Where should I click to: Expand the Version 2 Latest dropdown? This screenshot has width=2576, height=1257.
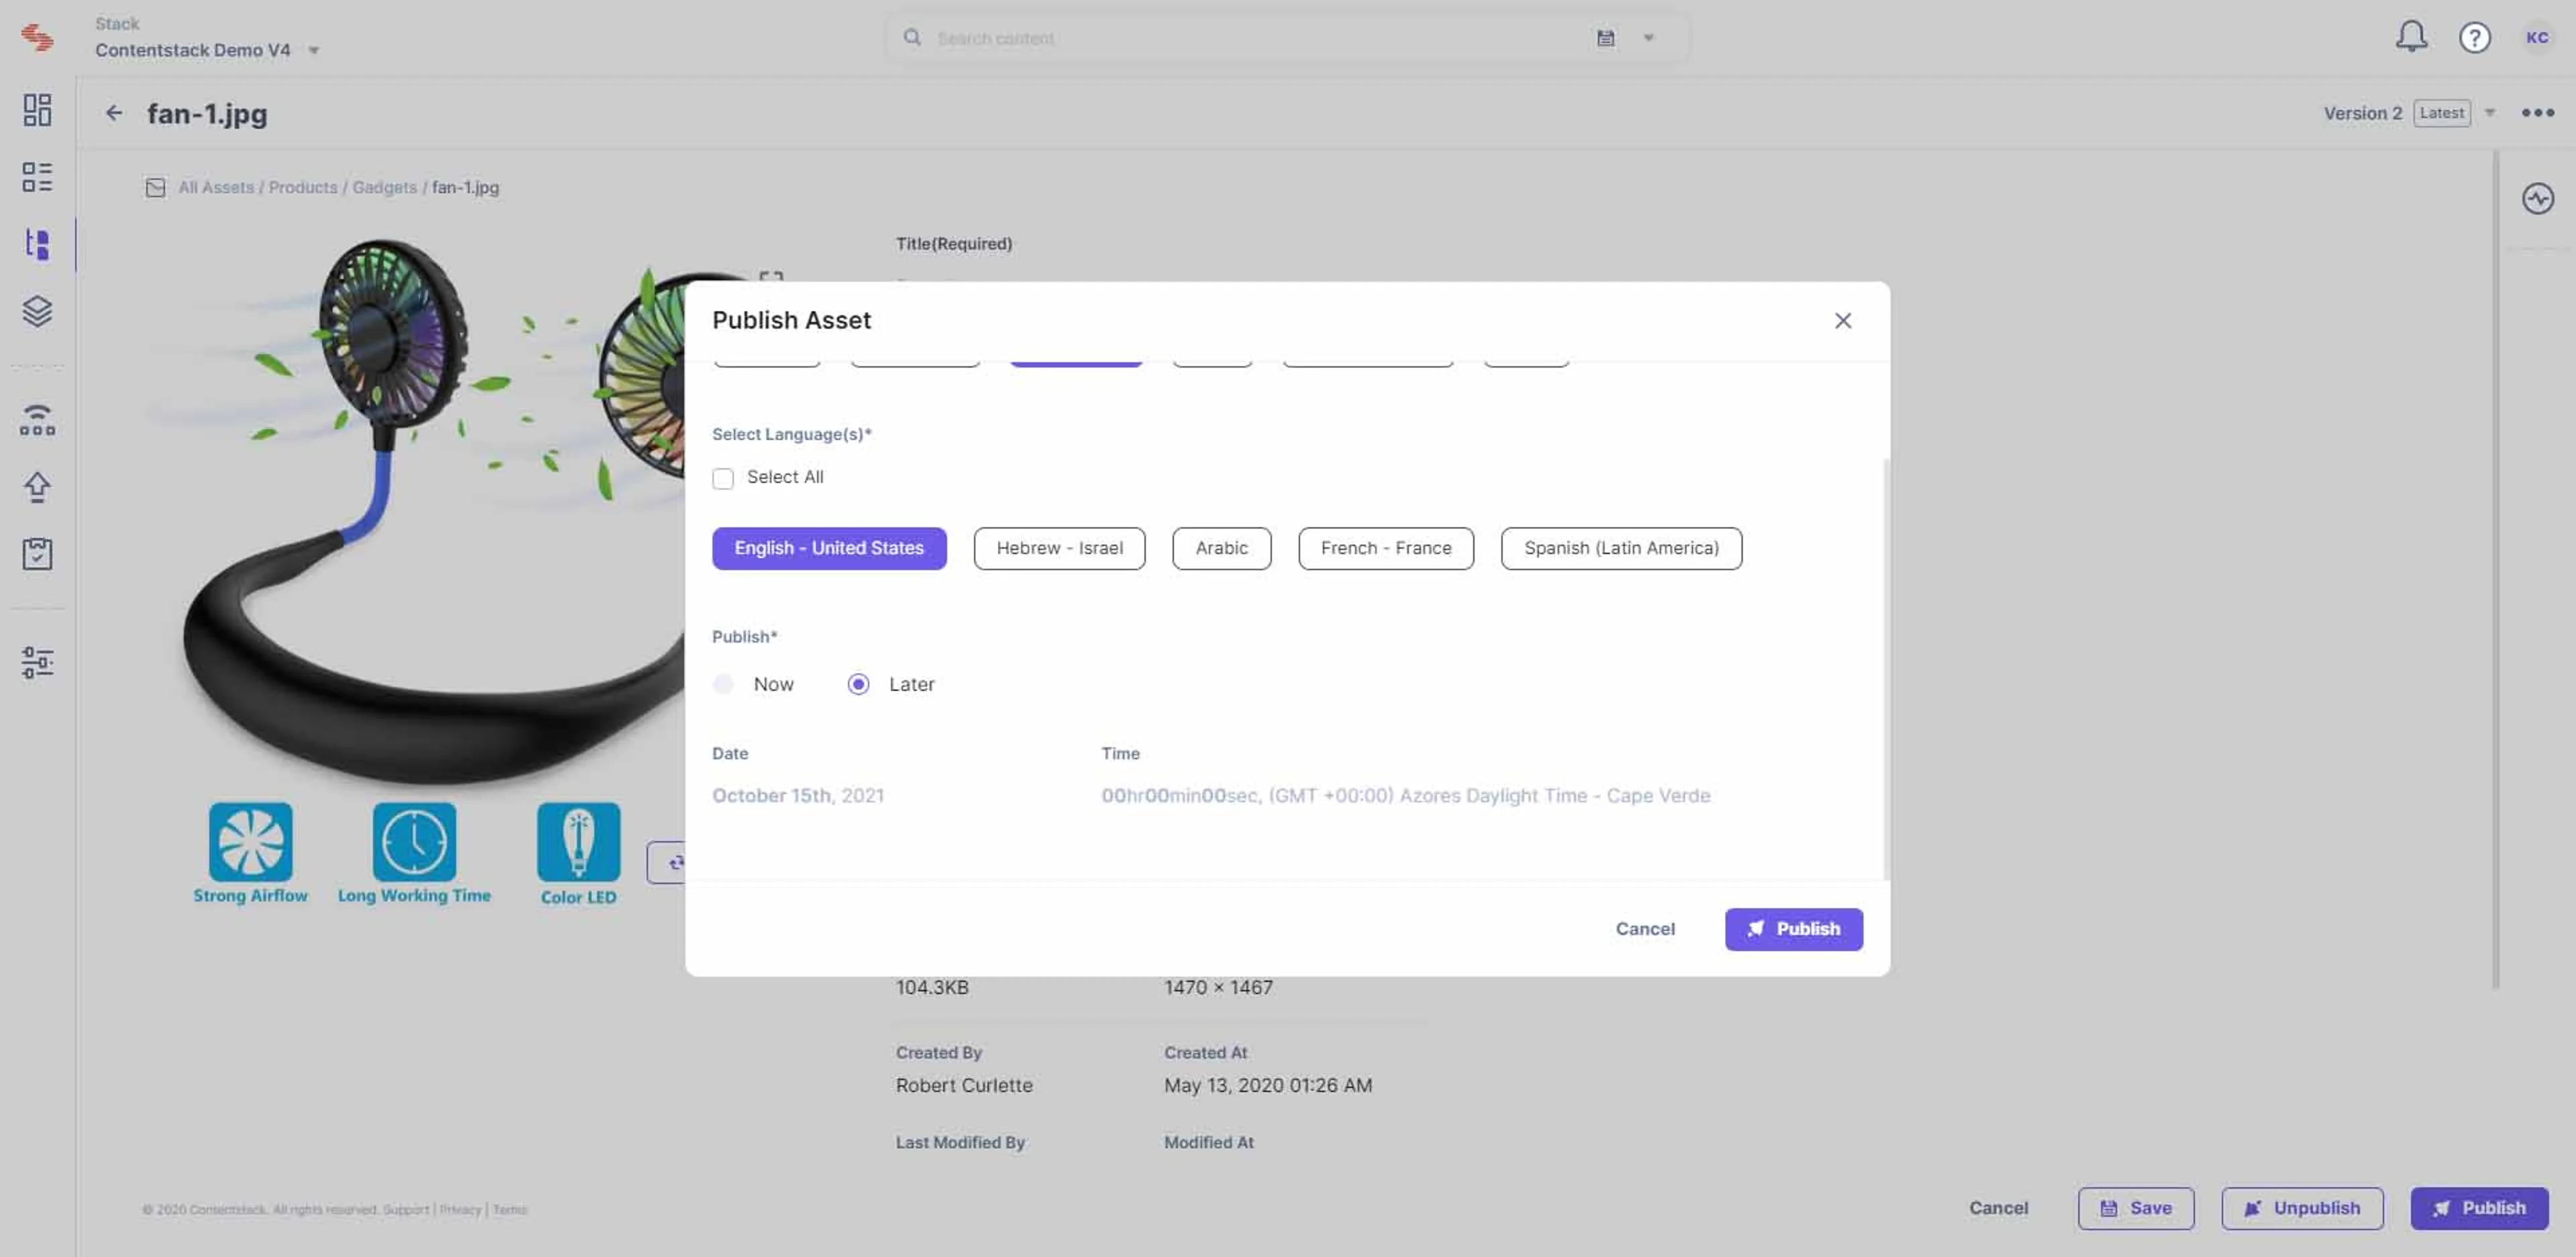[x=2489, y=113]
